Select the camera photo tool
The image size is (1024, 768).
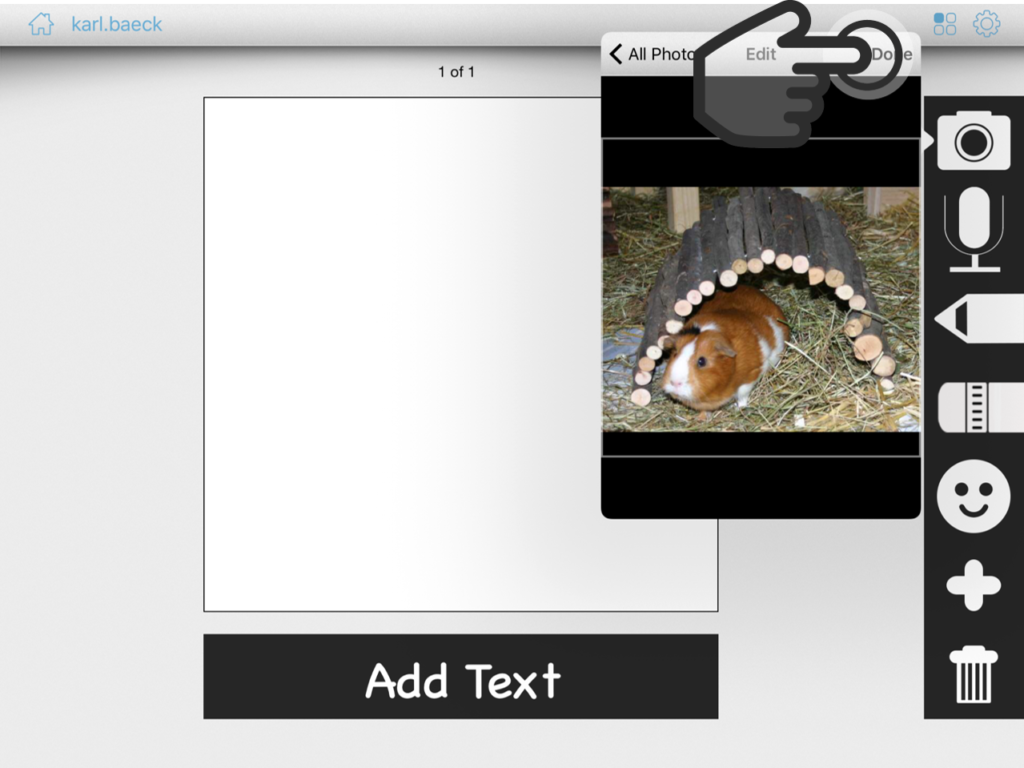click(x=974, y=140)
